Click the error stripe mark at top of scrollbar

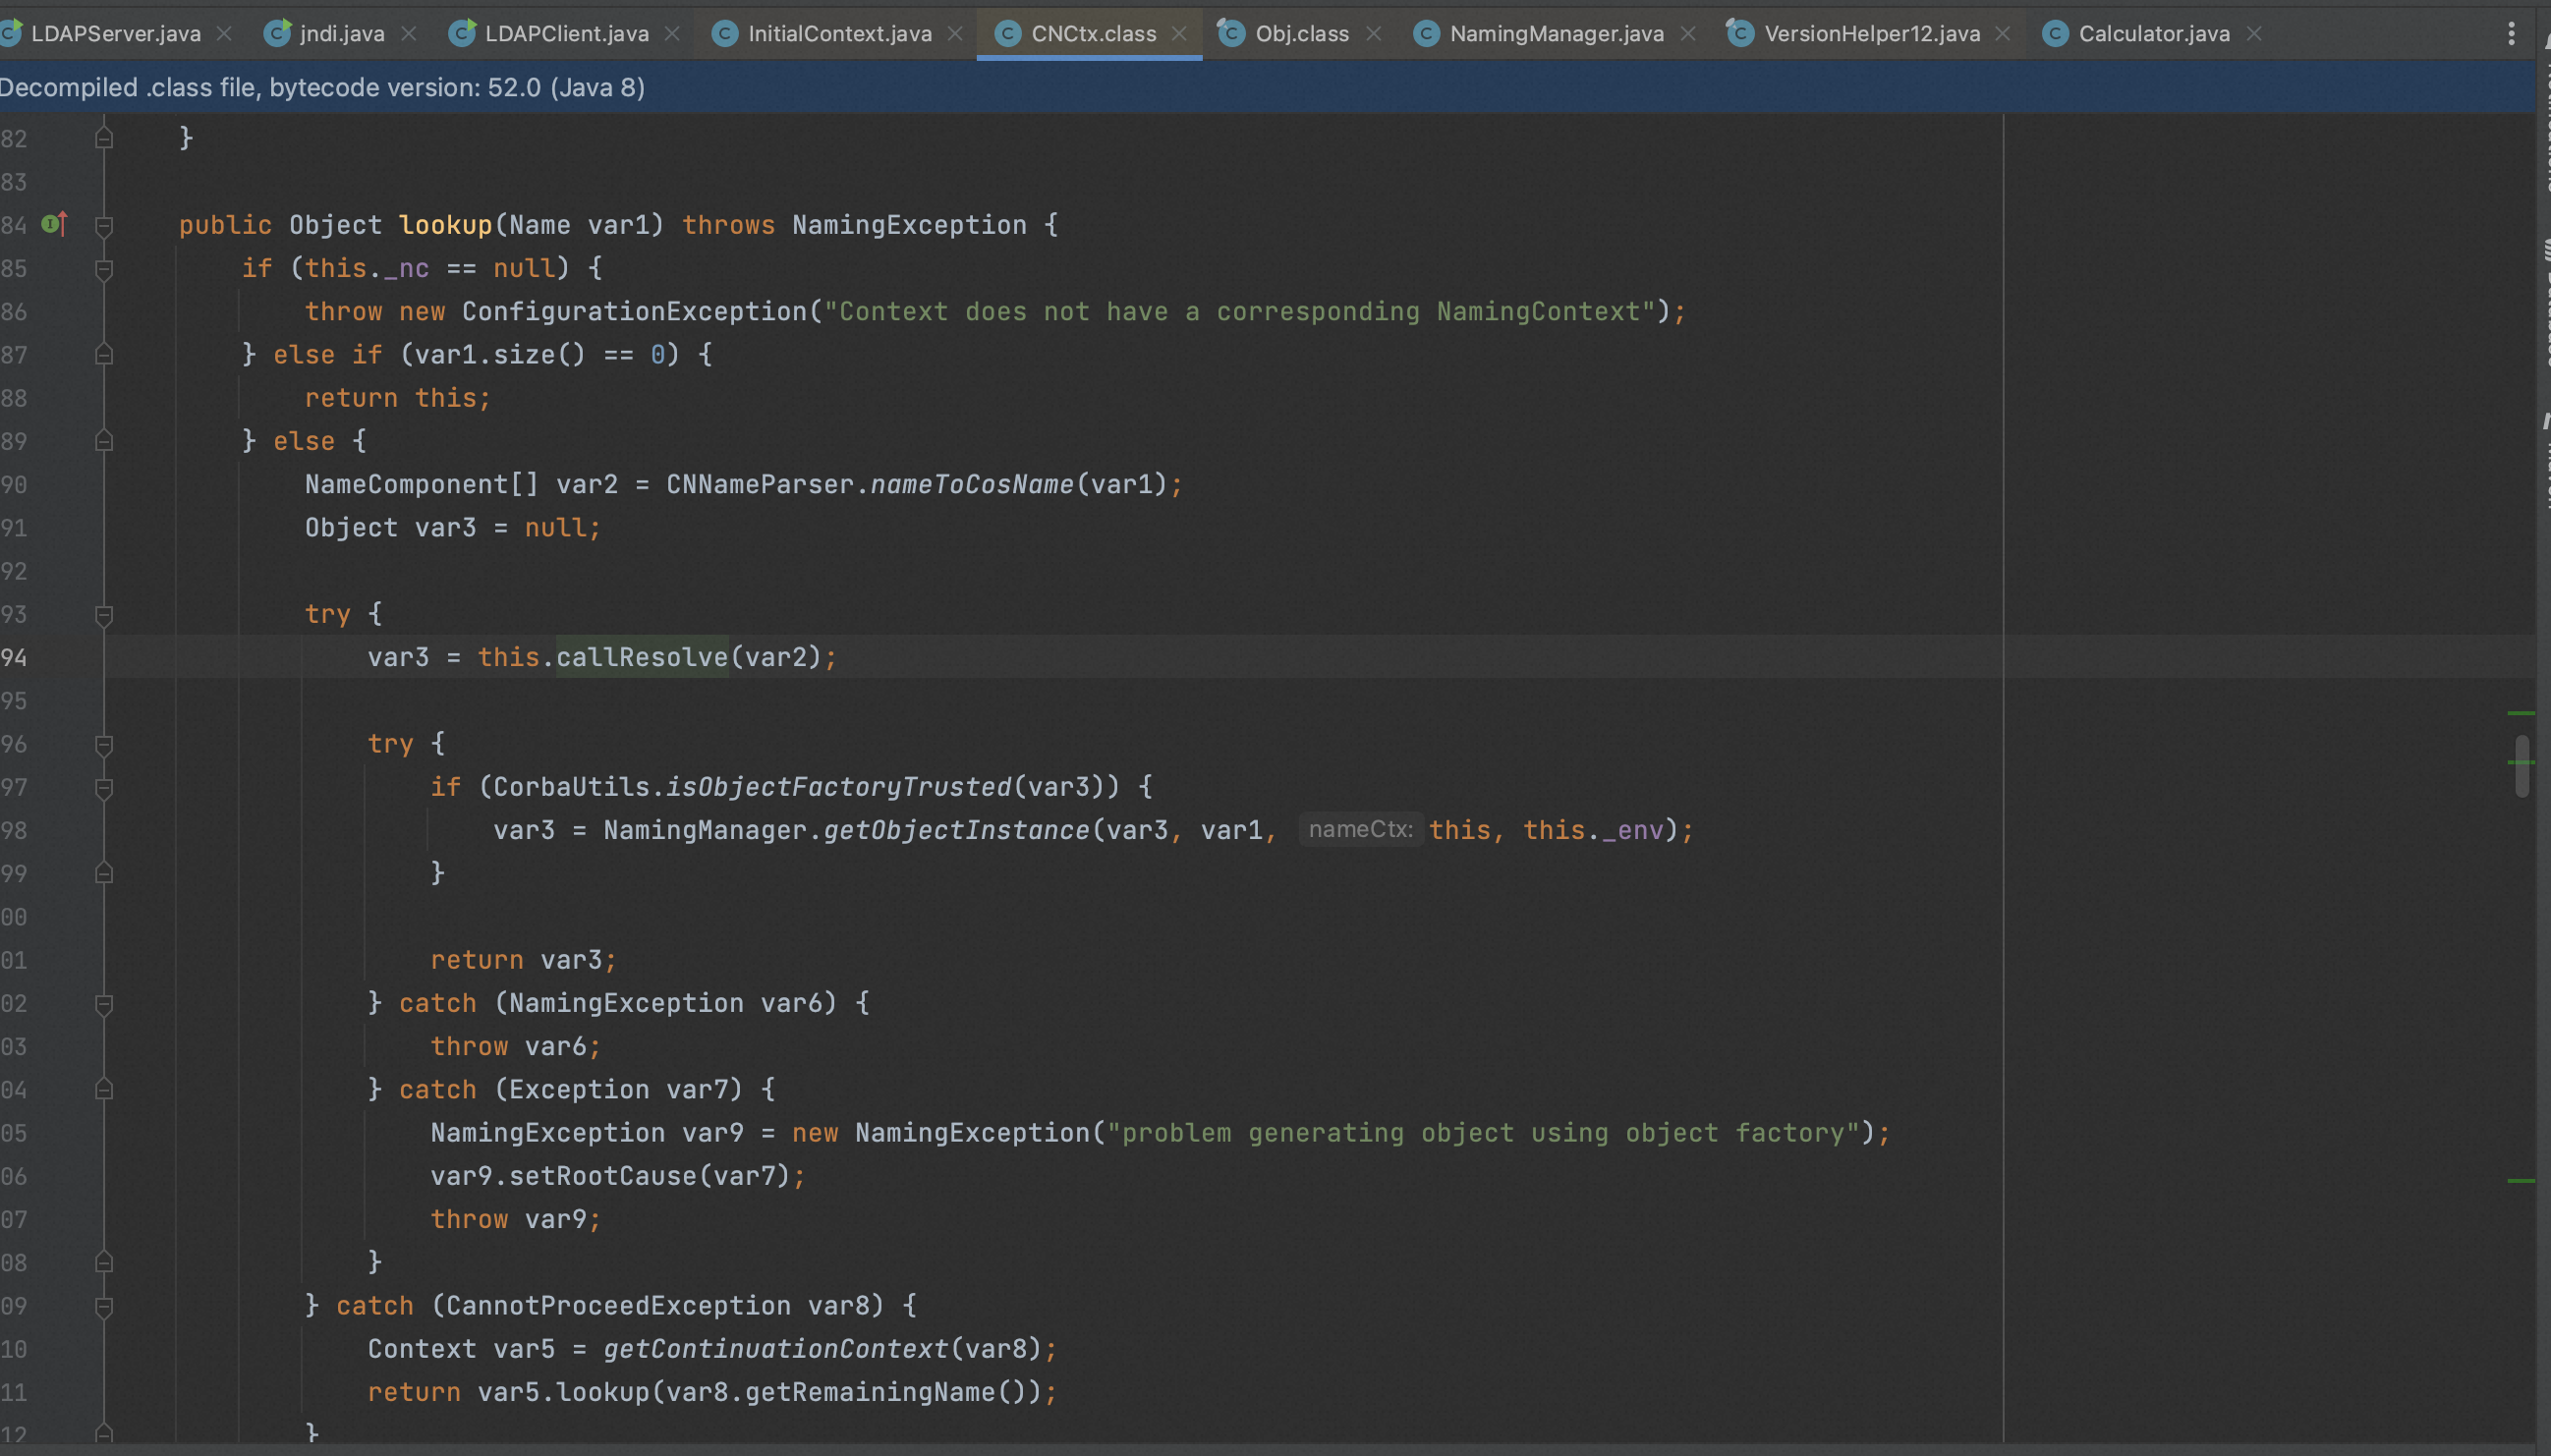point(2521,713)
